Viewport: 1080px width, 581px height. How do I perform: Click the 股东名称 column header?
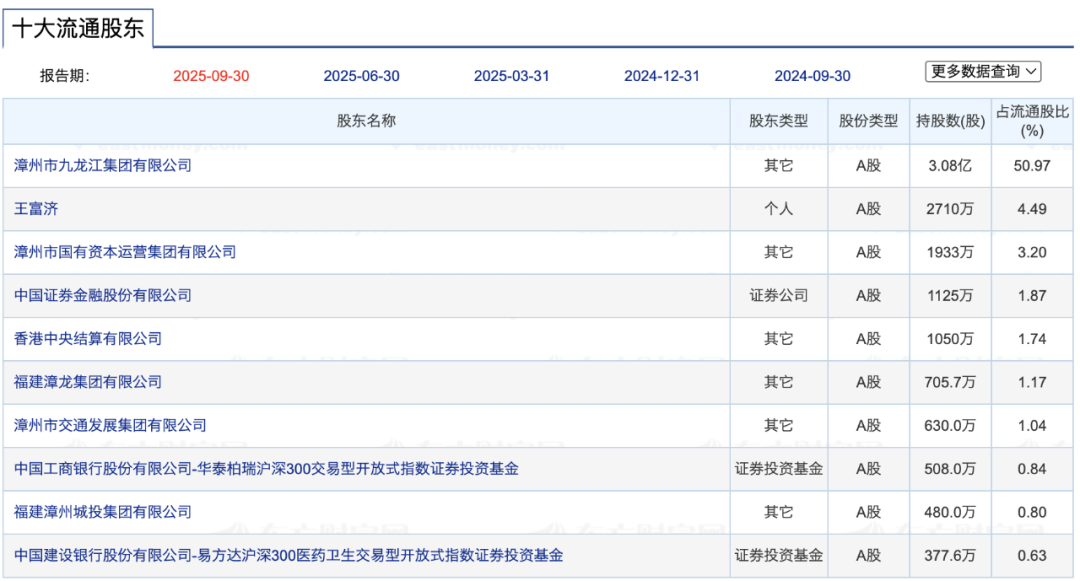pyautogui.click(x=366, y=121)
